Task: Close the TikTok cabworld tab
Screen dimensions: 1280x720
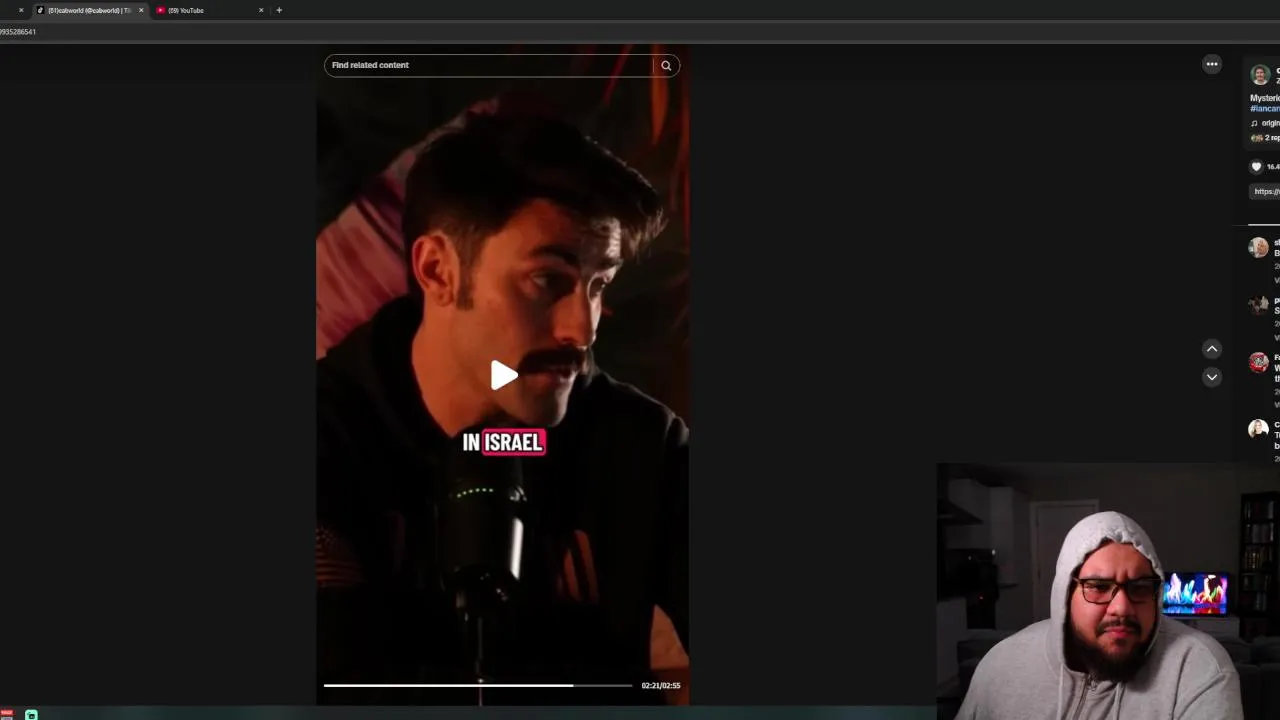Action: point(141,10)
